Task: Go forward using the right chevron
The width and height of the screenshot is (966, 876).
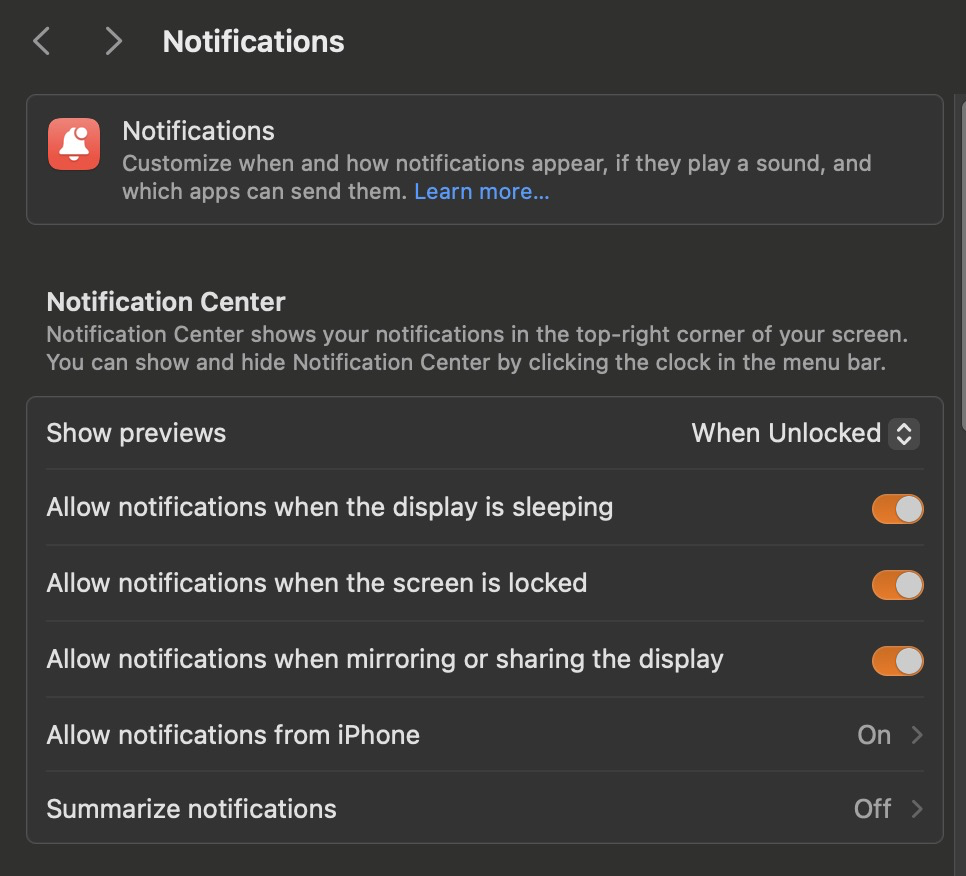Action: click(113, 41)
